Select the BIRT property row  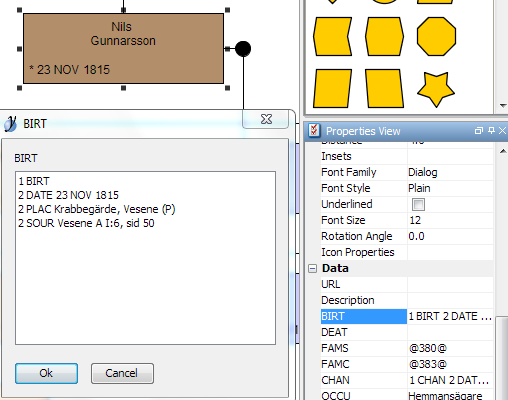click(407, 316)
